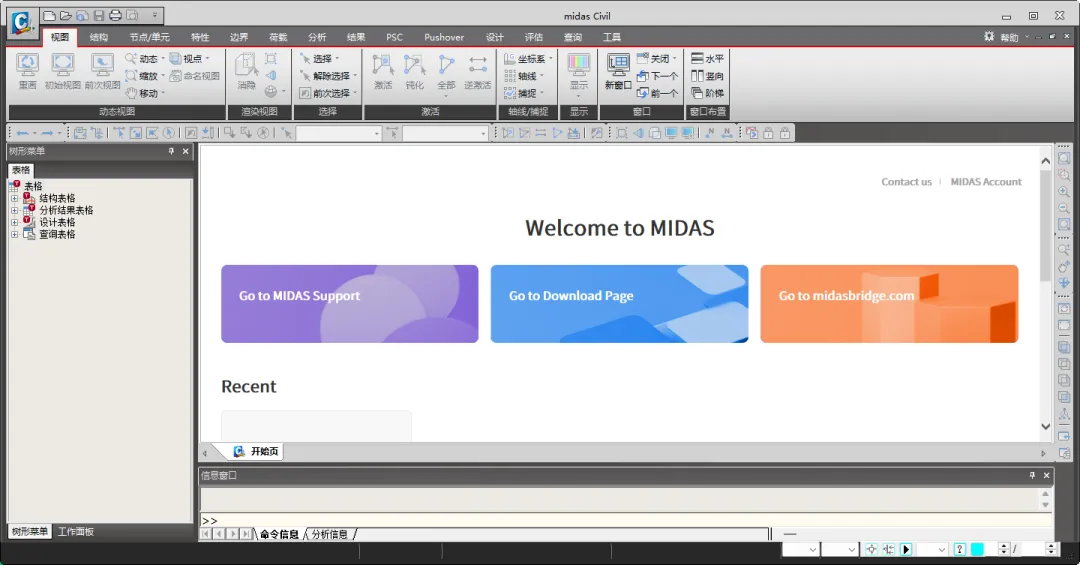The image size is (1080, 565).
Task: Click the question mark icon in status bar
Action: pos(959,549)
